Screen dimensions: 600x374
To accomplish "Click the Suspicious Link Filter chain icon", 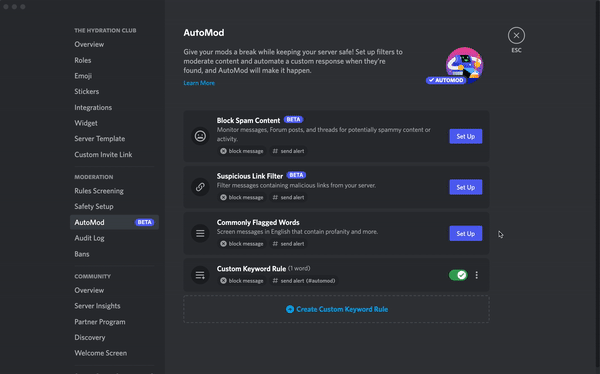I will point(200,187).
